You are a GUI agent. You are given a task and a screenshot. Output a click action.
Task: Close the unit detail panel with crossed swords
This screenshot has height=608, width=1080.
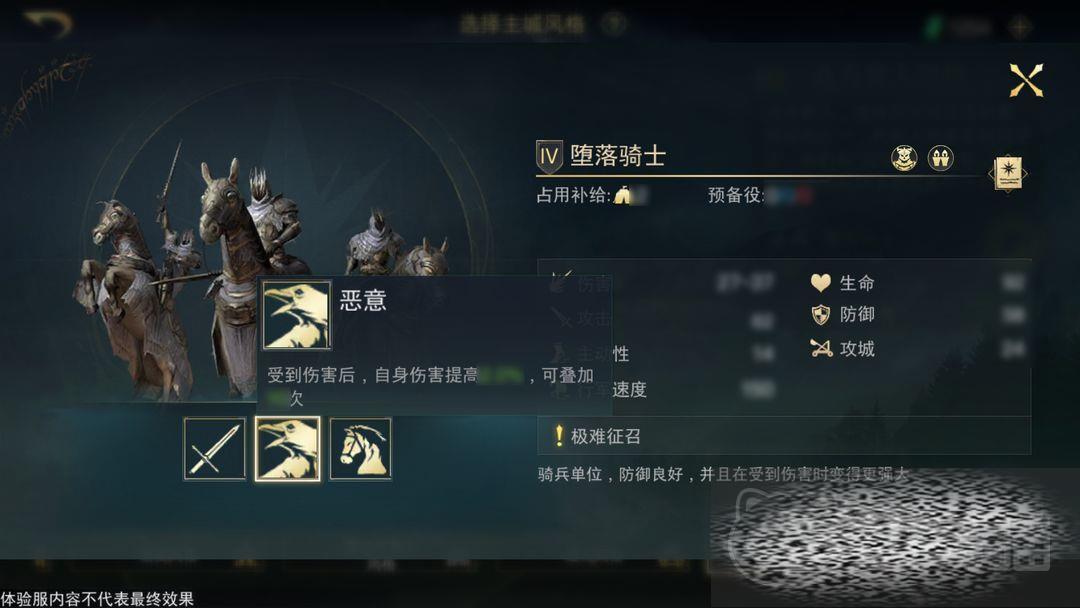1026,81
